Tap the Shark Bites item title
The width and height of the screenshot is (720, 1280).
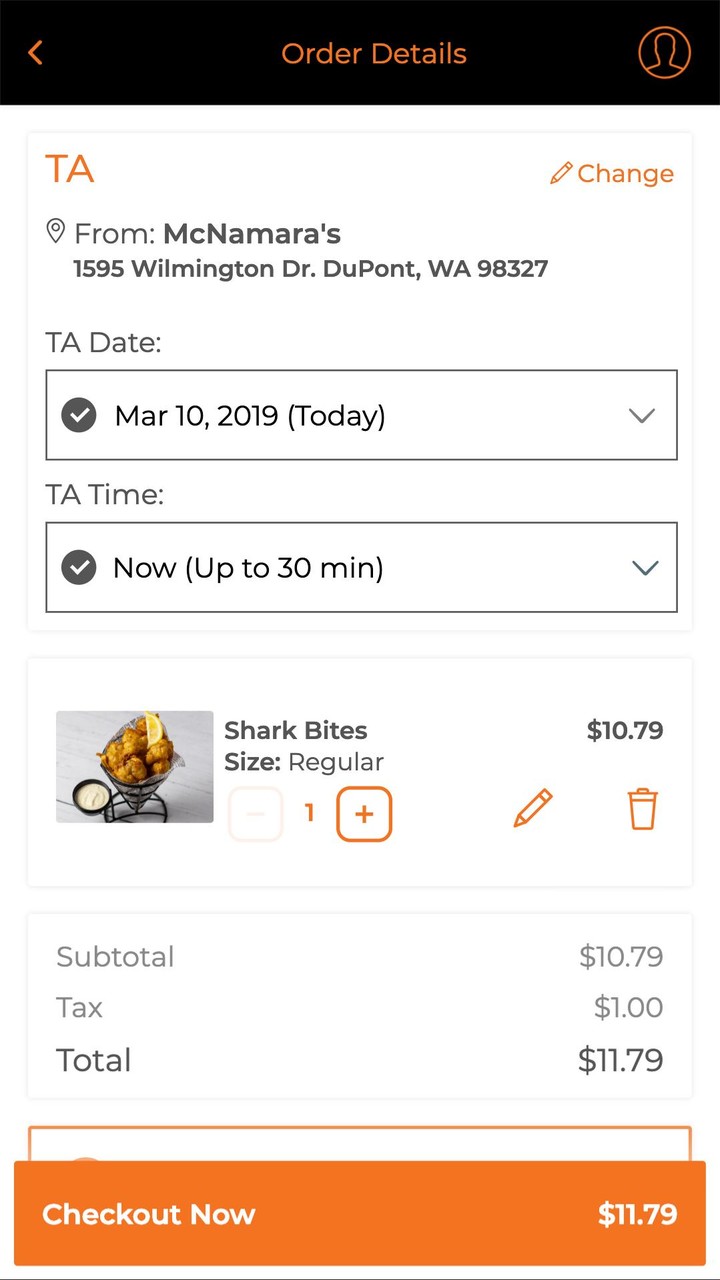[296, 730]
